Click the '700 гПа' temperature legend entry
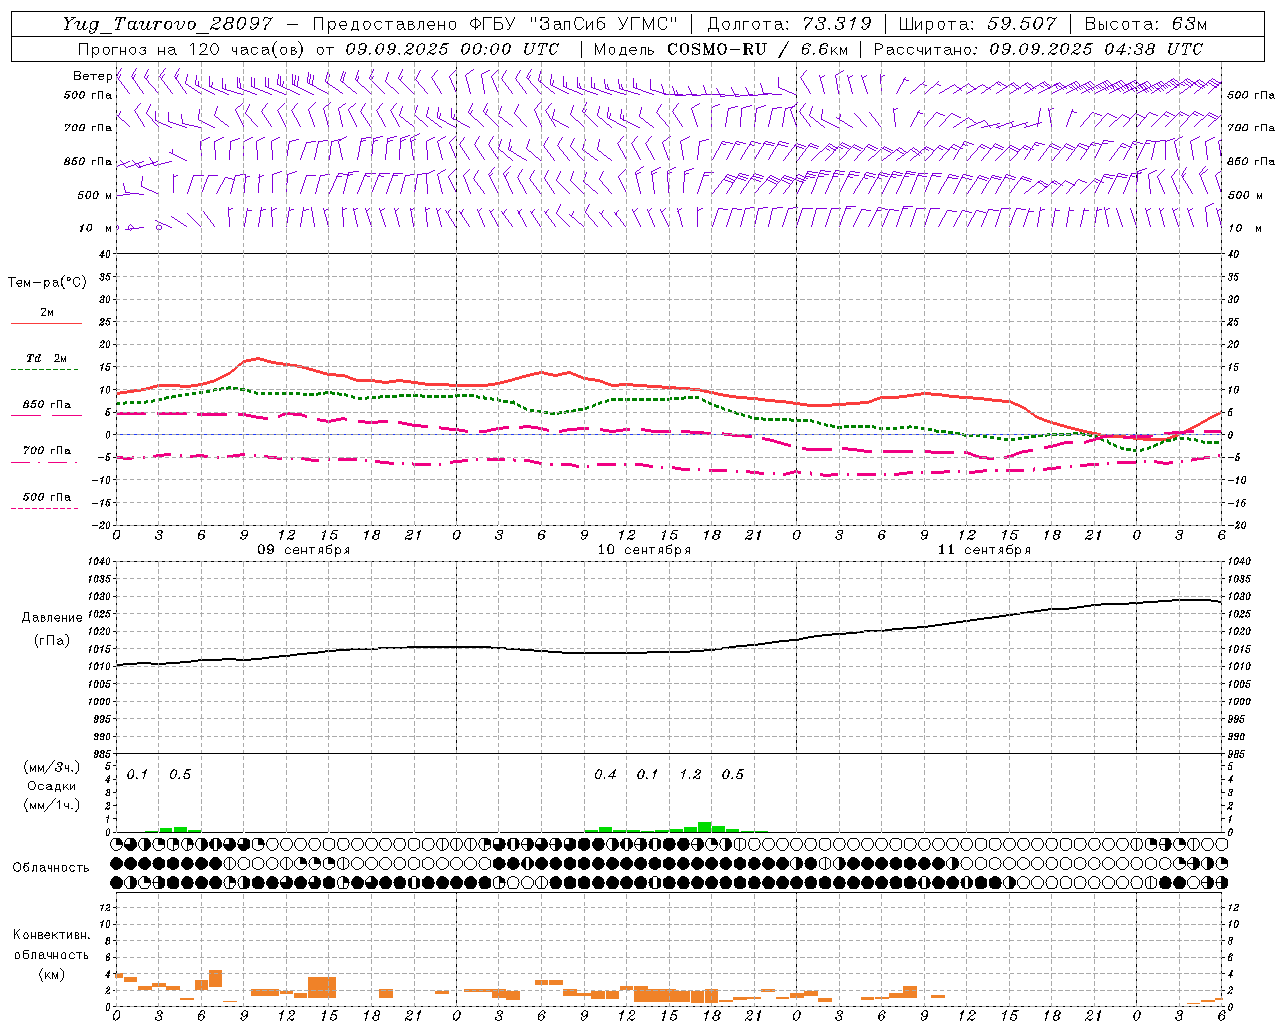Image resolution: width=1280 pixels, height=1024 pixels. pyautogui.click(x=47, y=451)
